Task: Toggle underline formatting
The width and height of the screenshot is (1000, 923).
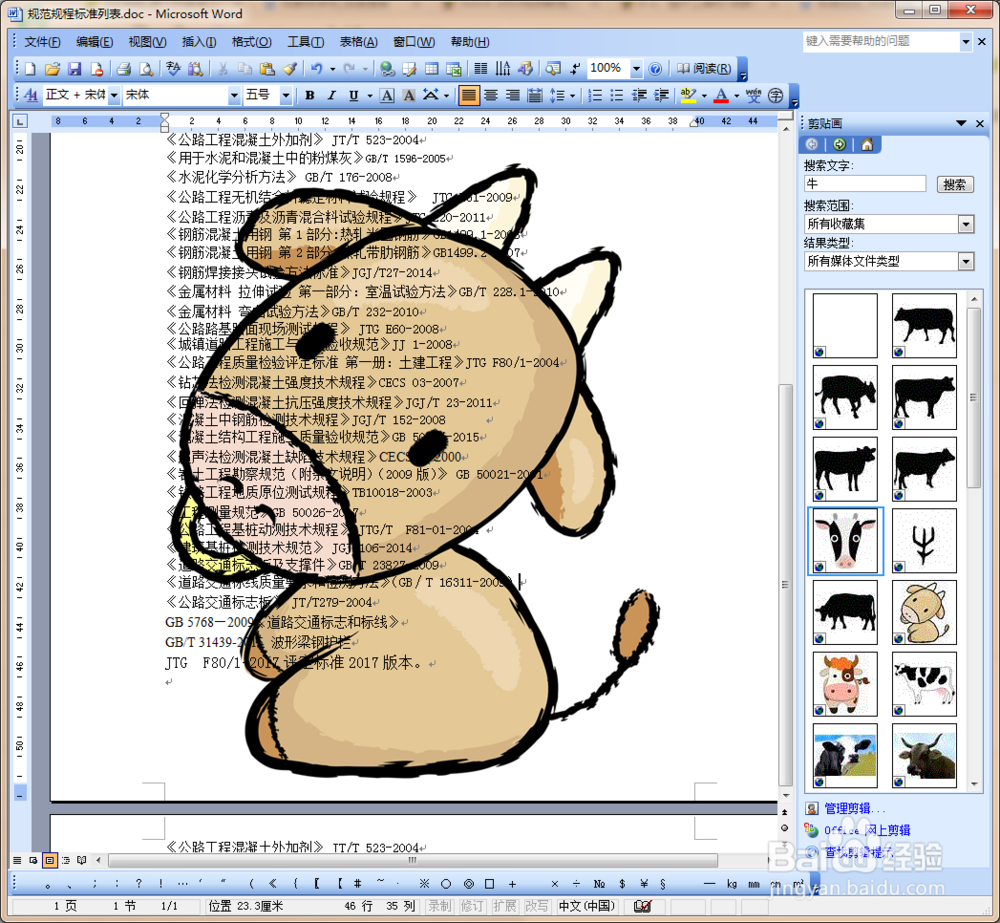Action: (353, 96)
